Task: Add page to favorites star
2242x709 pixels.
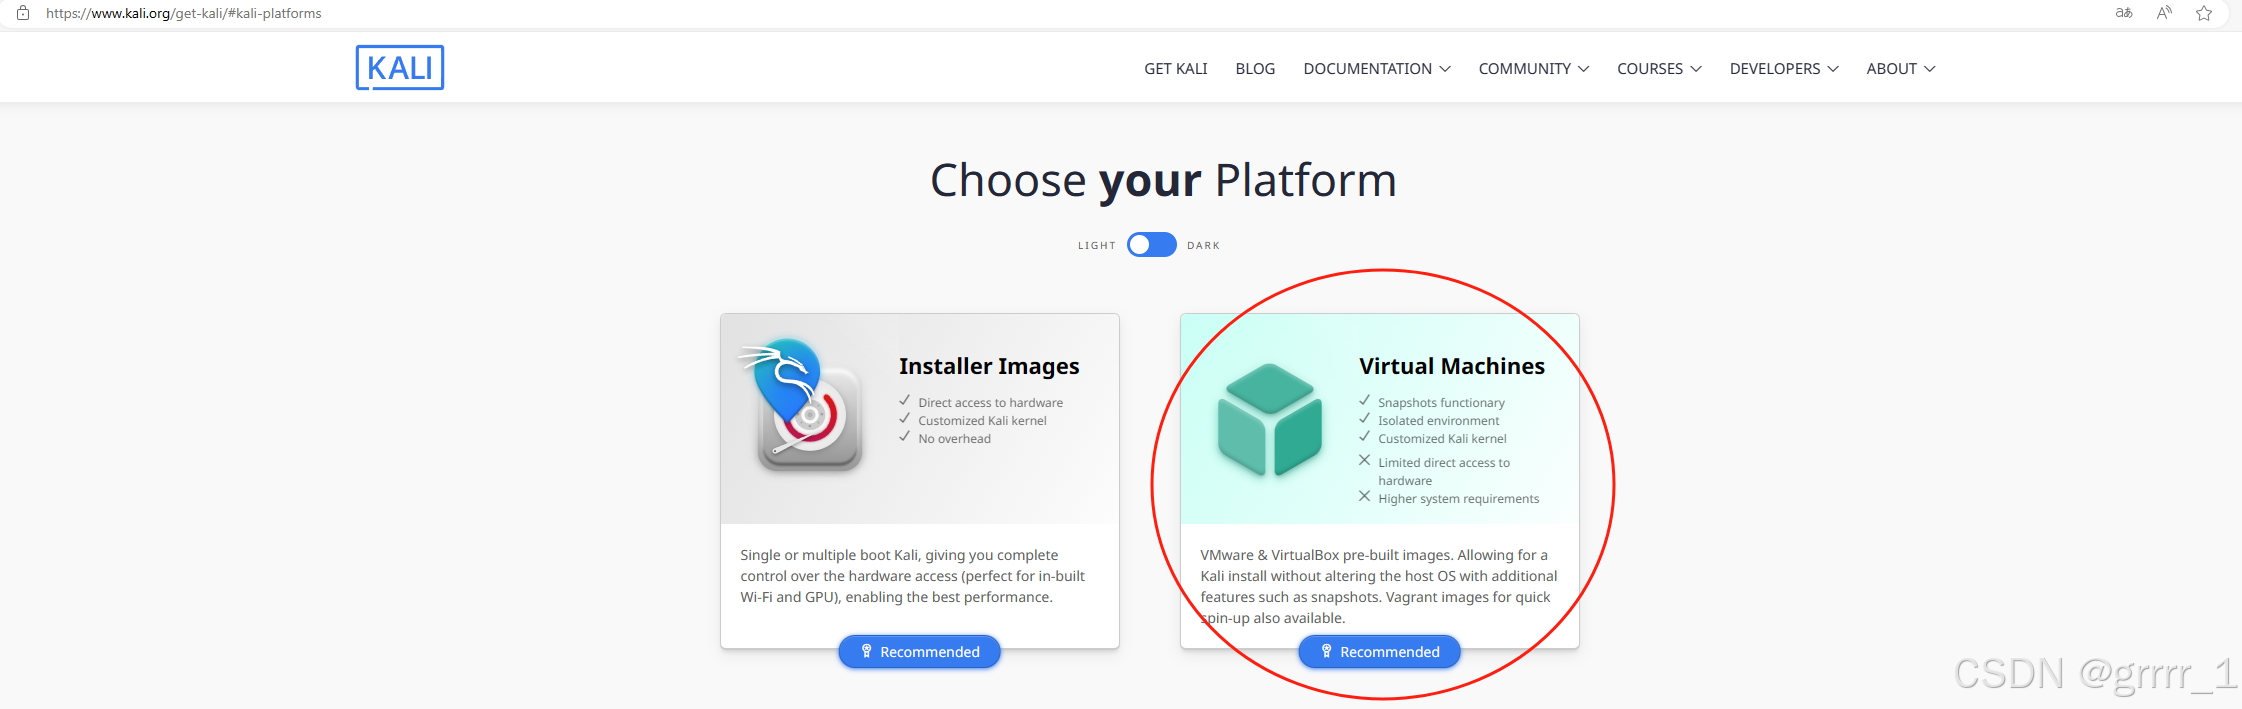Action: (x=2204, y=13)
